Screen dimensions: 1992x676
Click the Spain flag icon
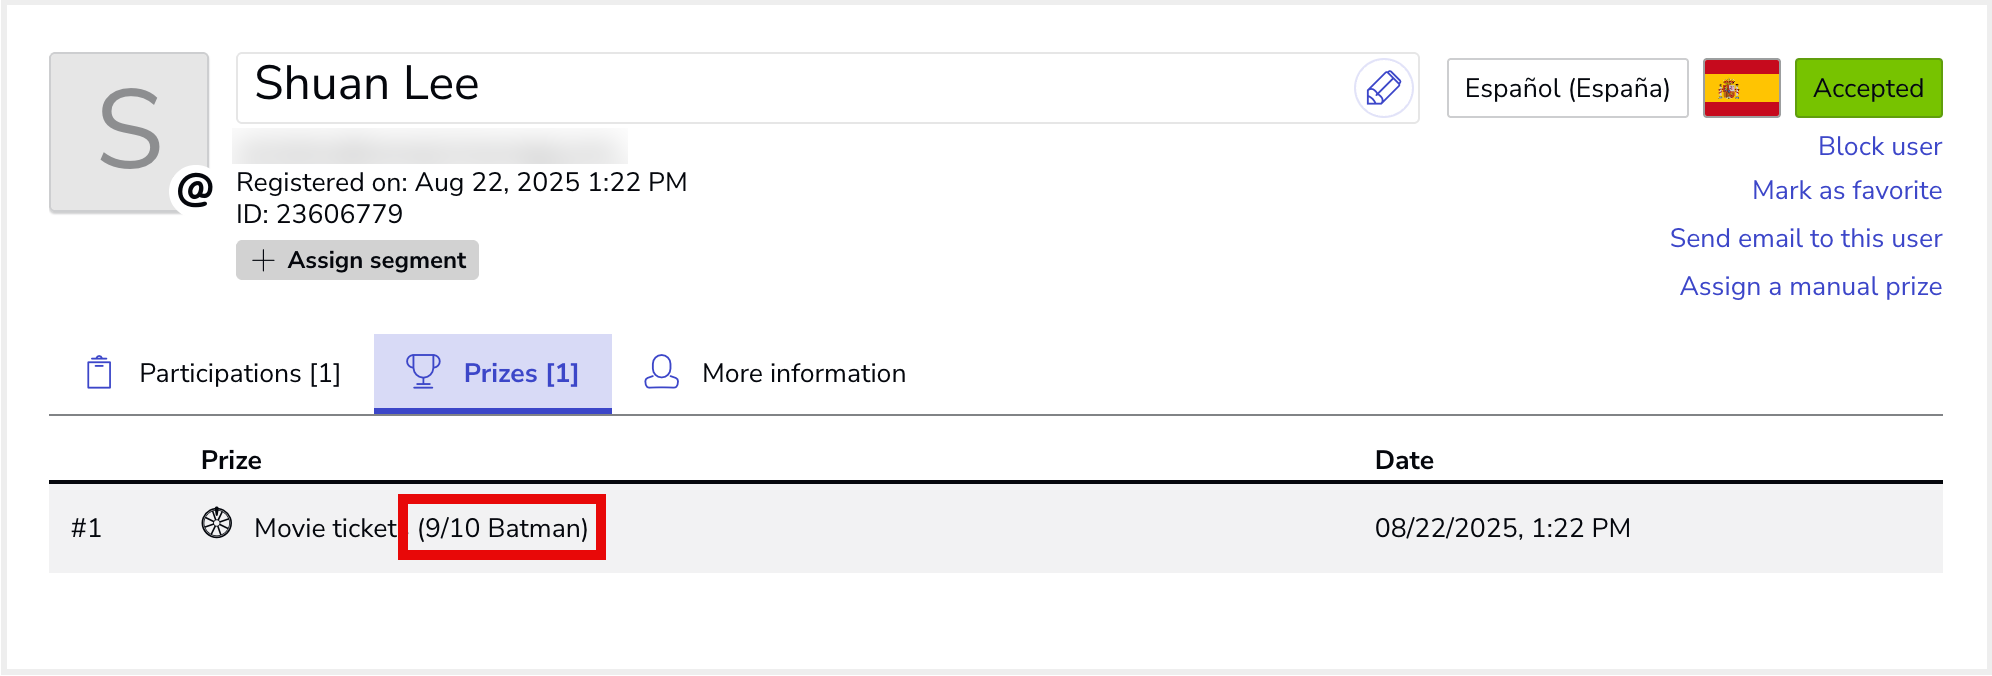click(x=1741, y=88)
